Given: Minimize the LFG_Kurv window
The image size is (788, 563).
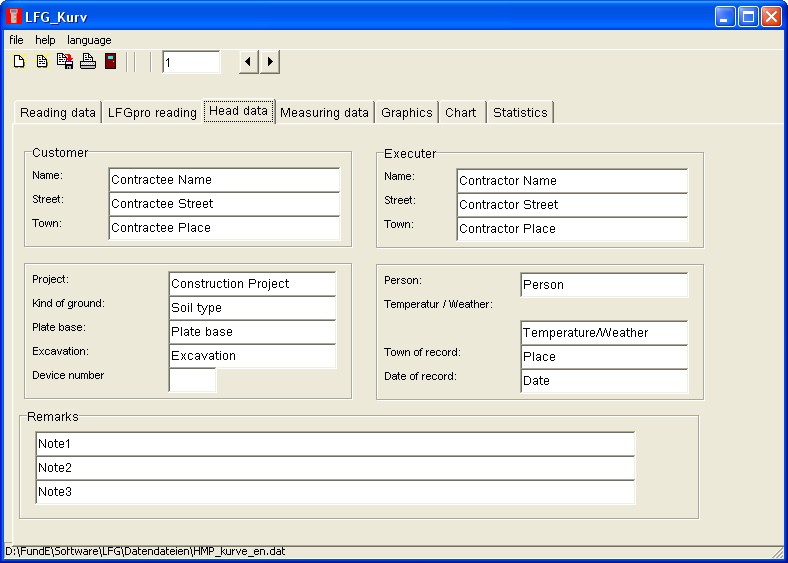Looking at the screenshot, I should (x=725, y=17).
